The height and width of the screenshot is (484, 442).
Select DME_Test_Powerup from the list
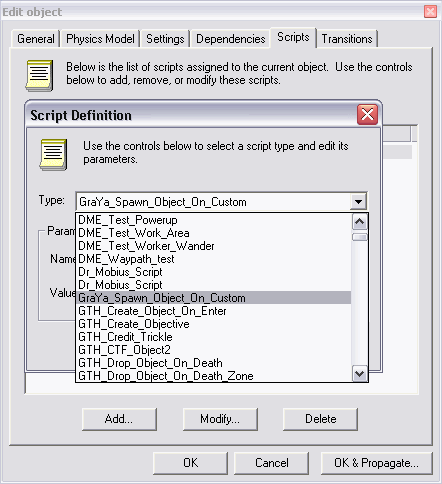point(213,220)
